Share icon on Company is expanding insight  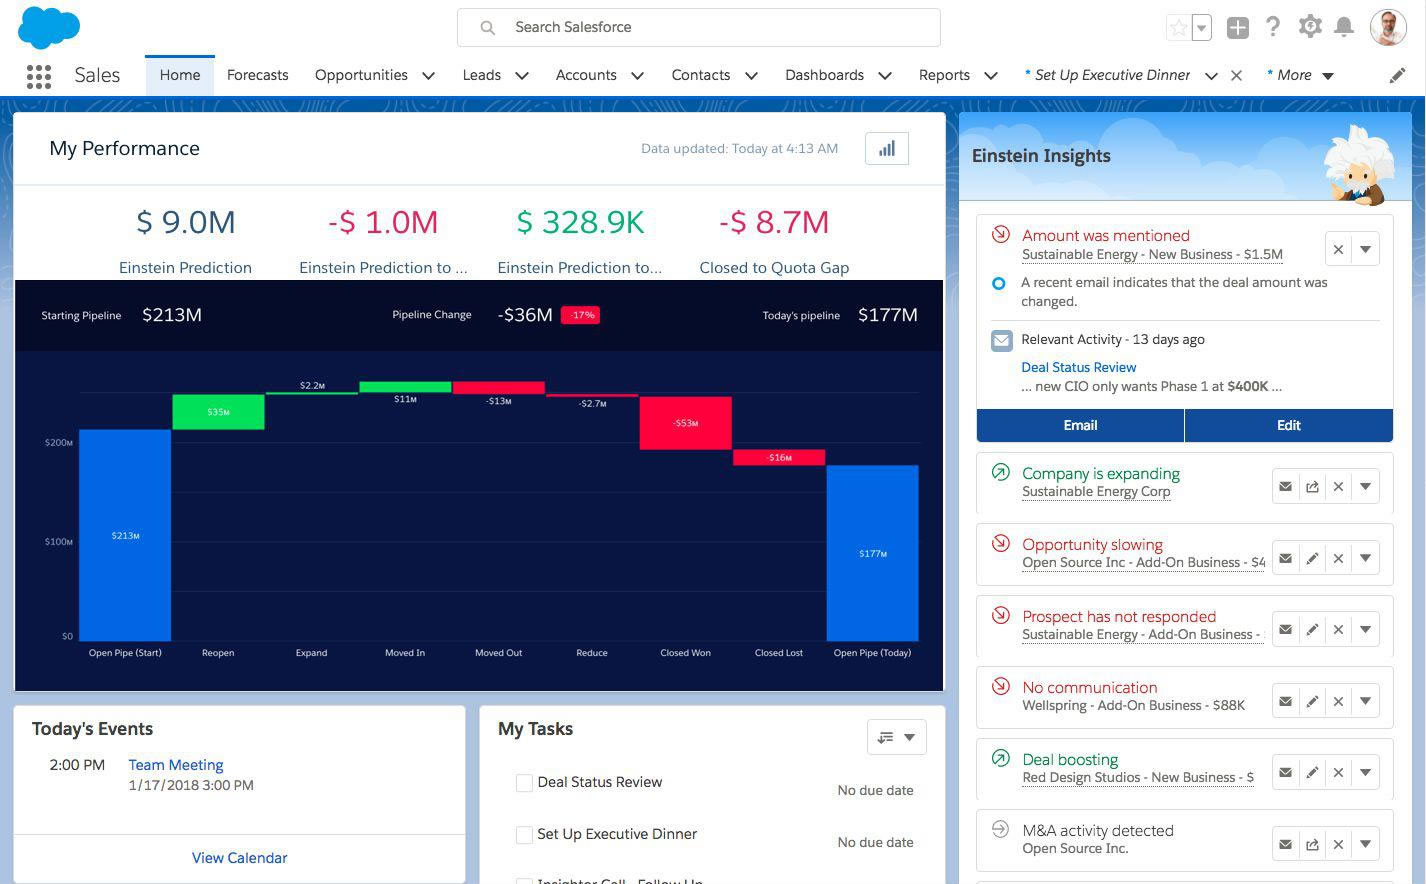1312,487
